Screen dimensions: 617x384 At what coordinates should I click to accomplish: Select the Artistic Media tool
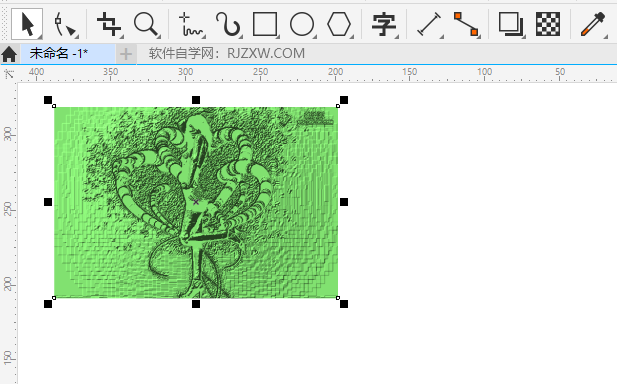228,24
